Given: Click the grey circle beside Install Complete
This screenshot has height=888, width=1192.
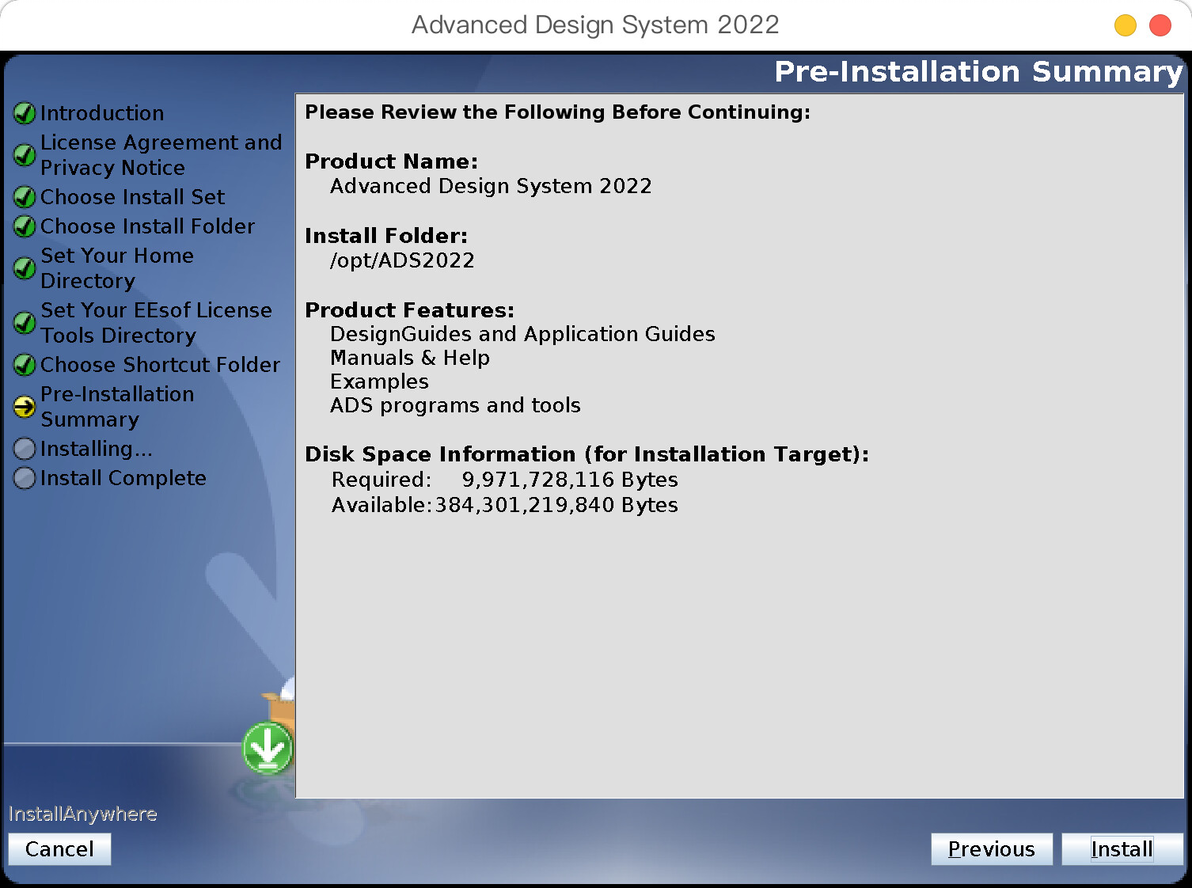Looking at the screenshot, I should pyautogui.click(x=24, y=478).
